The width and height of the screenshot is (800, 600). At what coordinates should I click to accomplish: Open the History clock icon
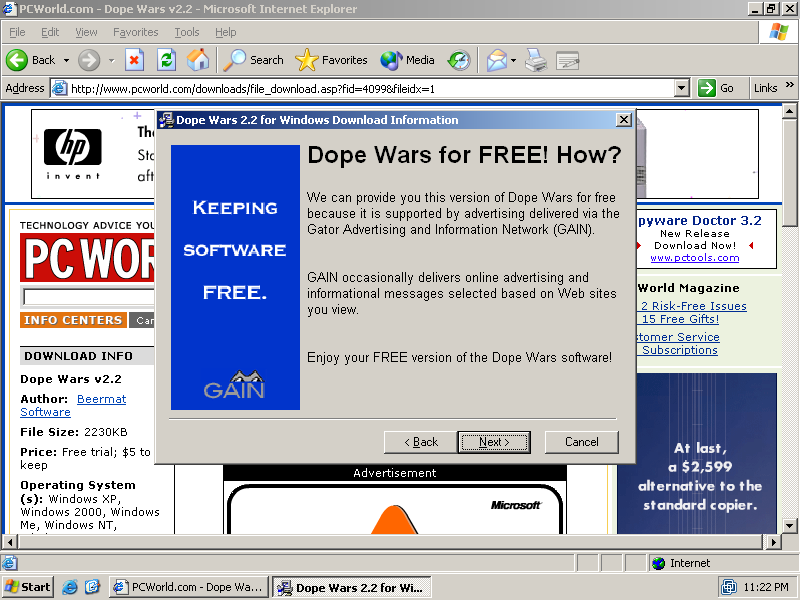click(x=459, y=60)
